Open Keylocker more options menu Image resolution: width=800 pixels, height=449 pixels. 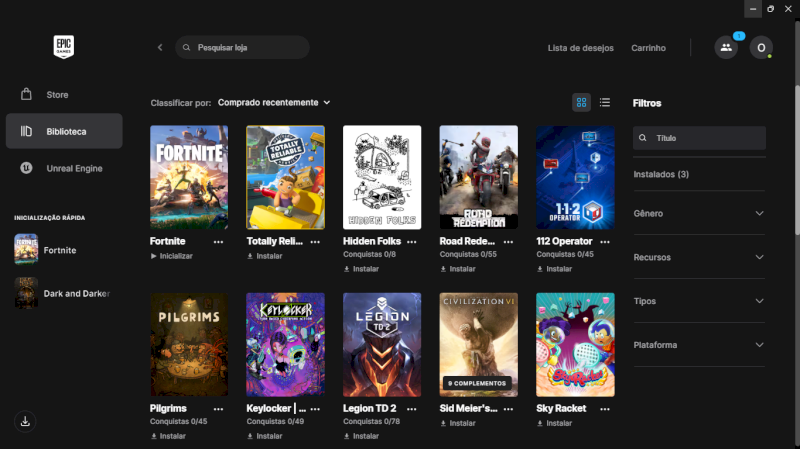[315, 409]
